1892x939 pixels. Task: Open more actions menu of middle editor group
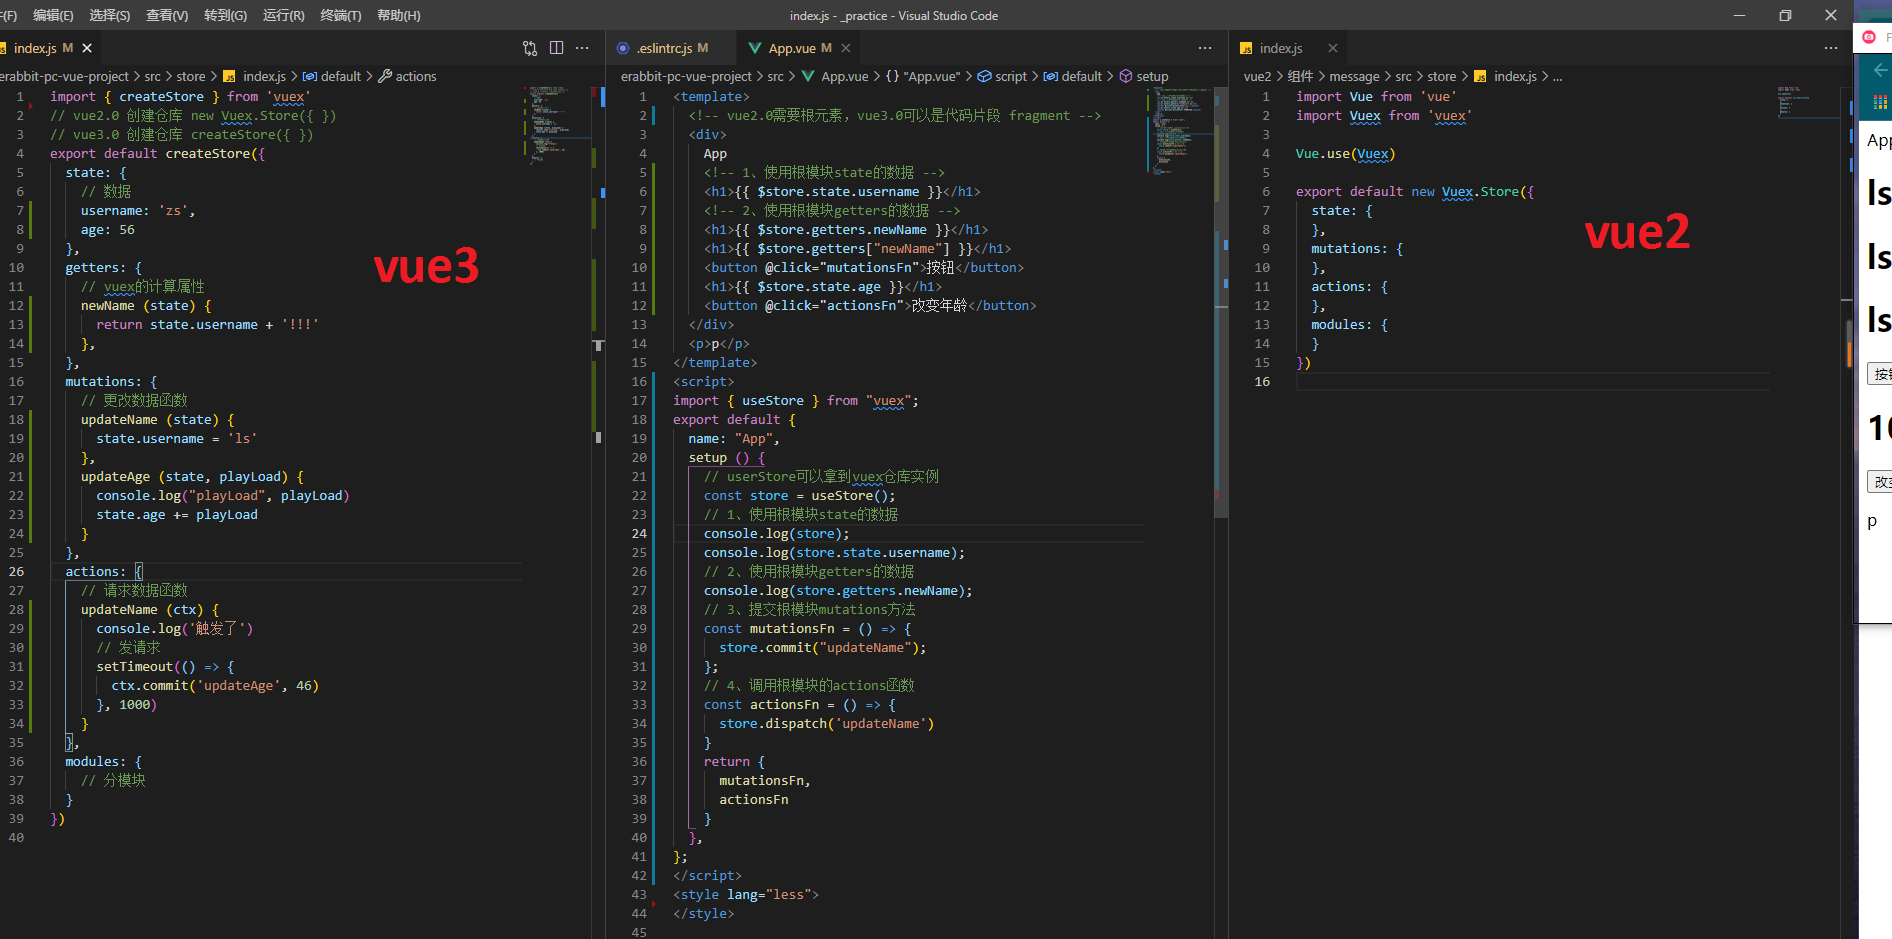coord(1204,48)
